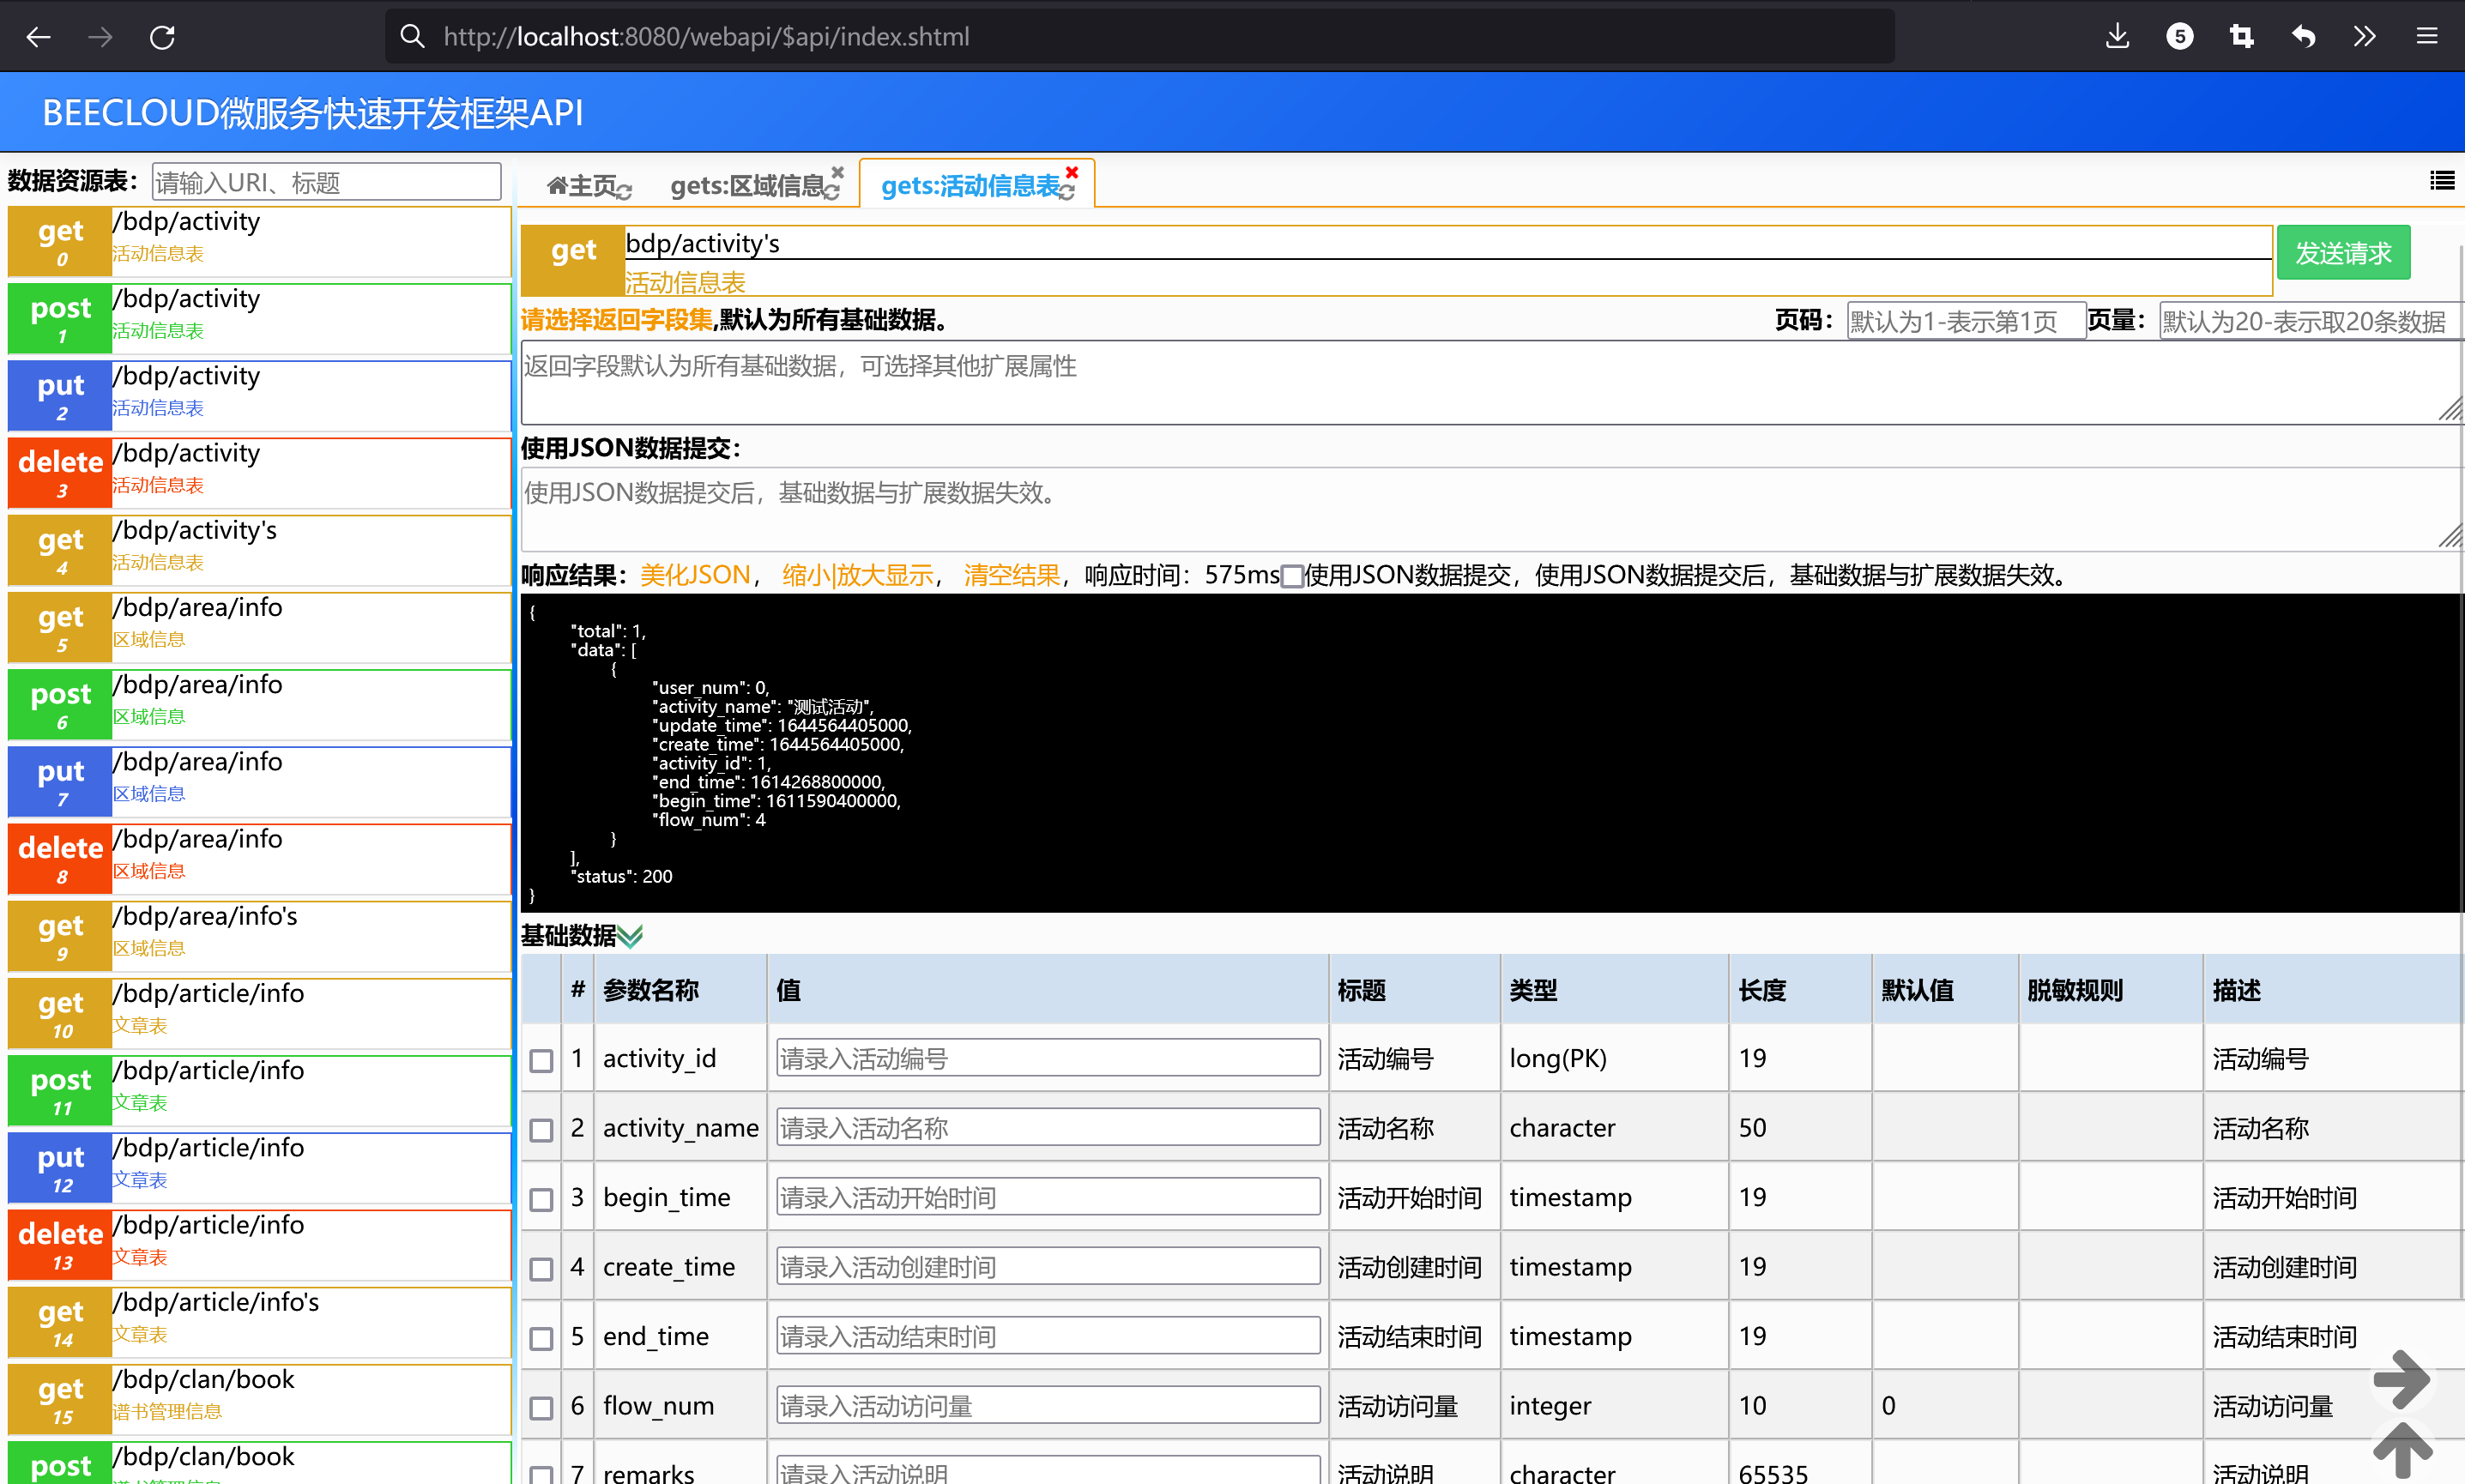Click the browser forward arrow
Image resolution: width=2465 pixels, height=1484 pixels.
100,37
